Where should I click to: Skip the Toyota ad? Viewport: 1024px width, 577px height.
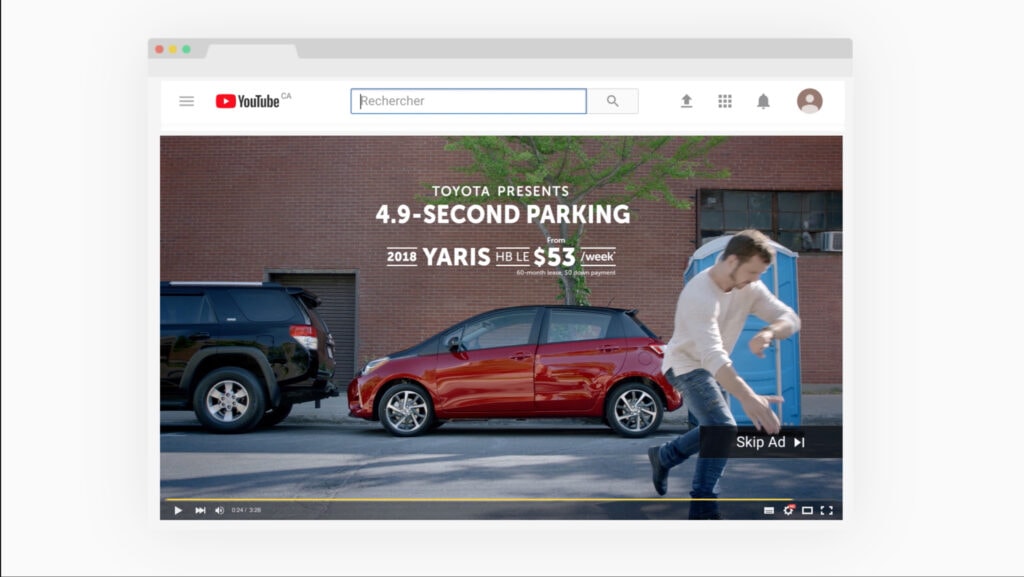771,442
